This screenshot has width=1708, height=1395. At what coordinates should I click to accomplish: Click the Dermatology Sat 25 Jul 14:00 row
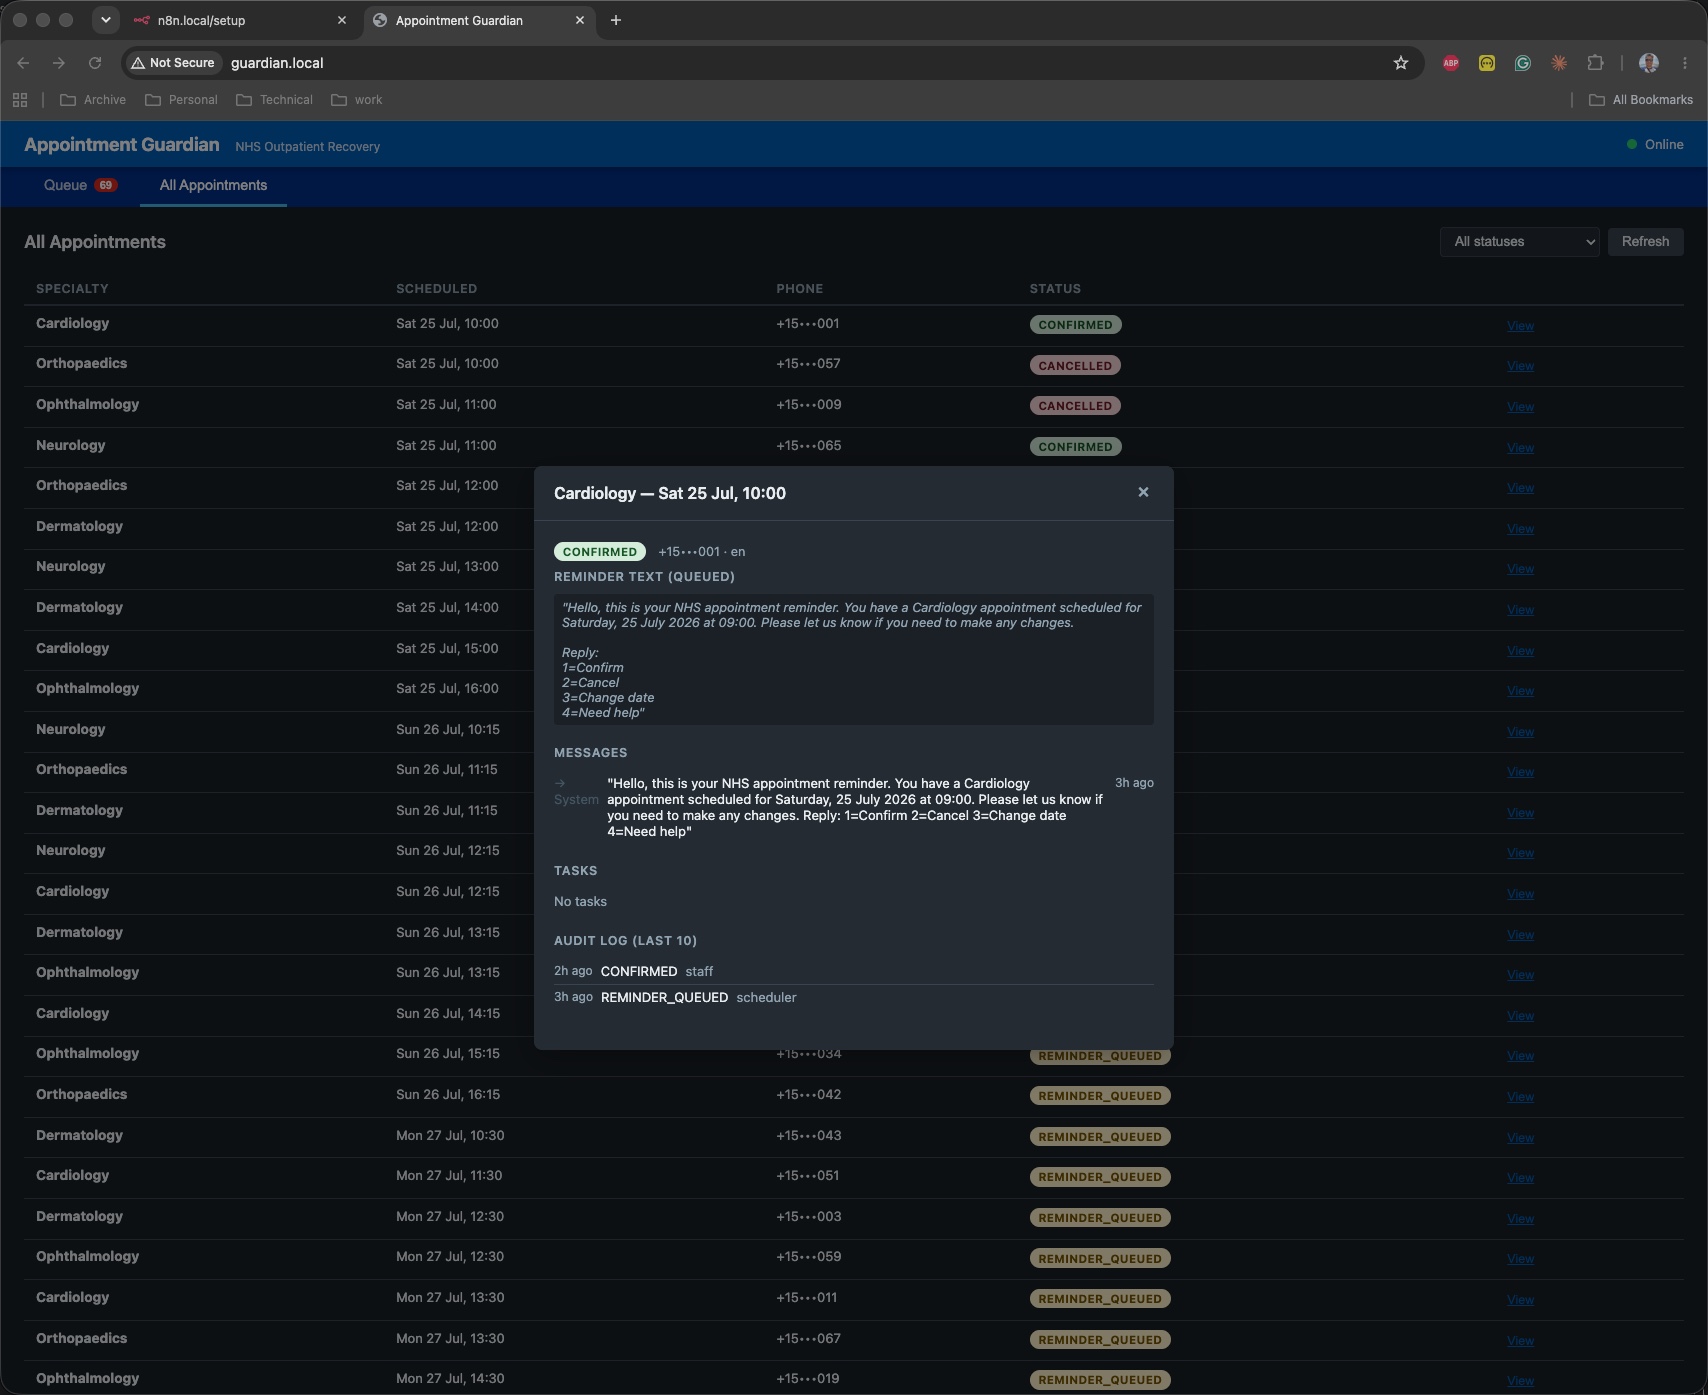tap(854, 608)
